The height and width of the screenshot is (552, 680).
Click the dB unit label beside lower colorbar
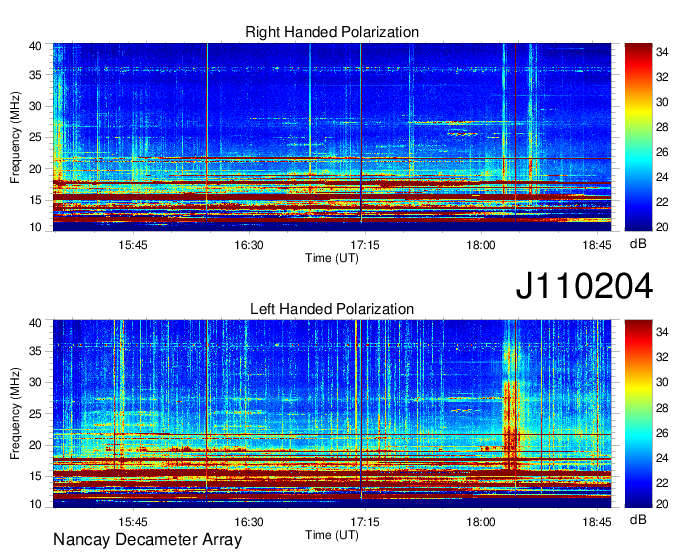(638, 520)
